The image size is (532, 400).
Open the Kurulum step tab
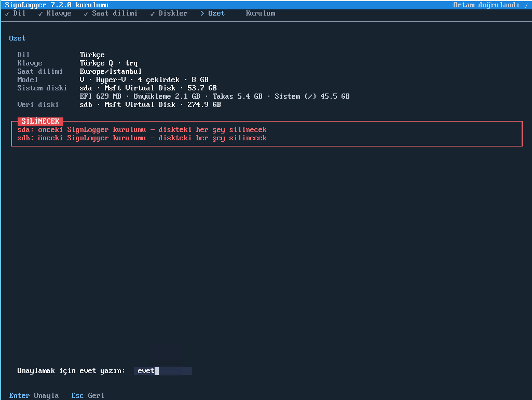tap(261, 14)
